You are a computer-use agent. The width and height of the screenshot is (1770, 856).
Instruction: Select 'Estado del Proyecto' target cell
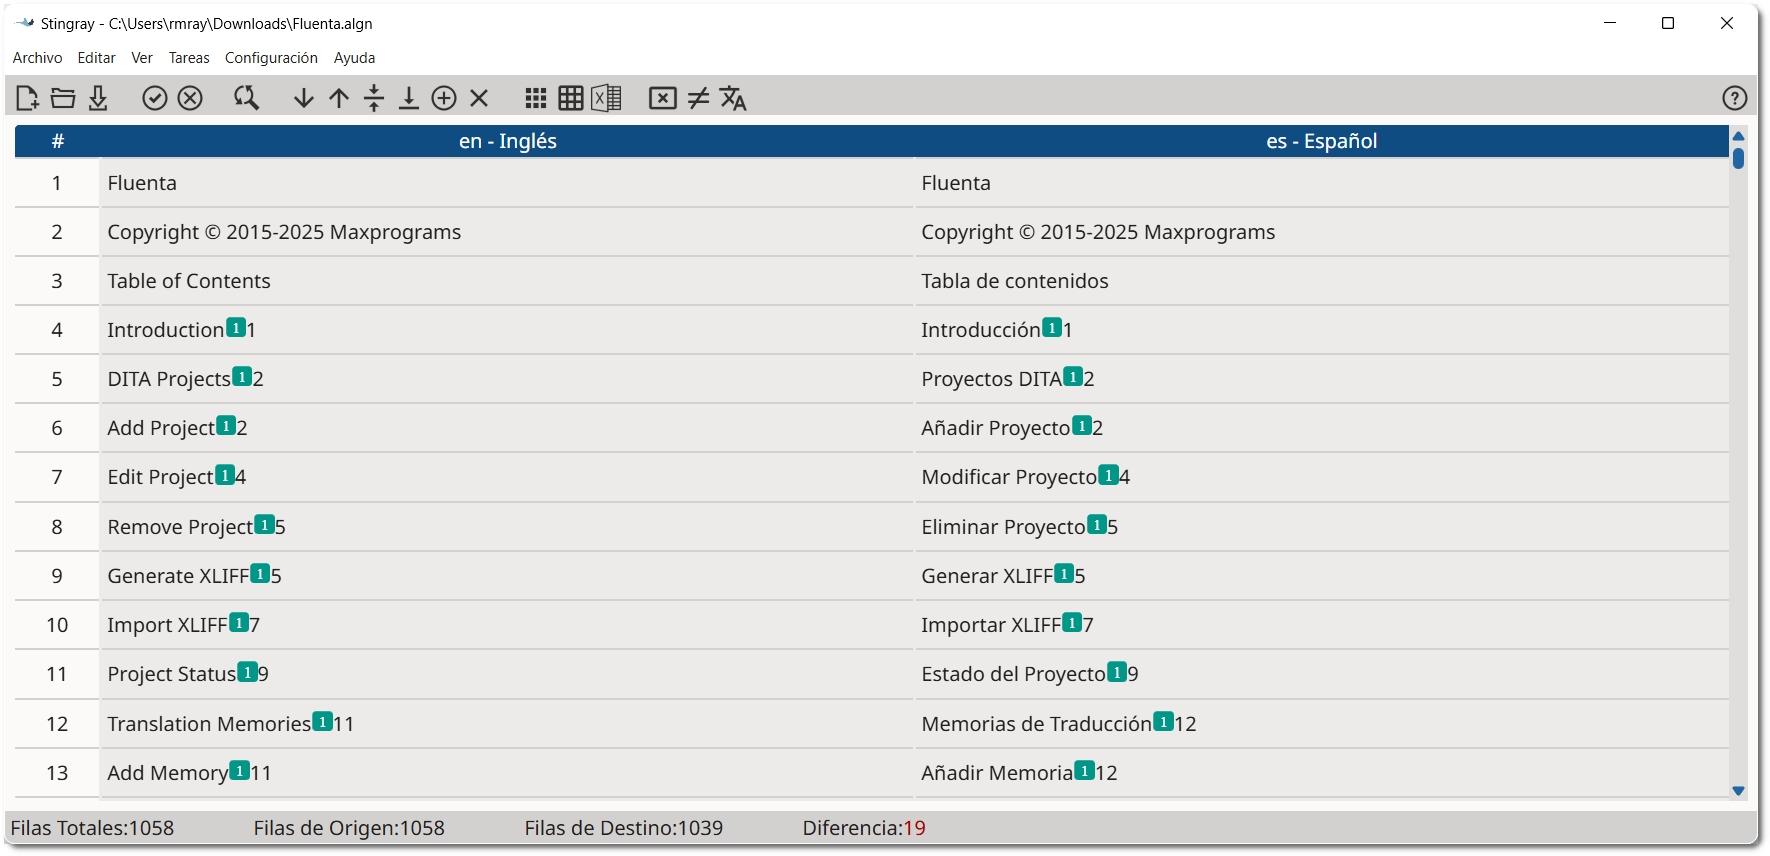pyautogui.click(x=1322, y=674)
